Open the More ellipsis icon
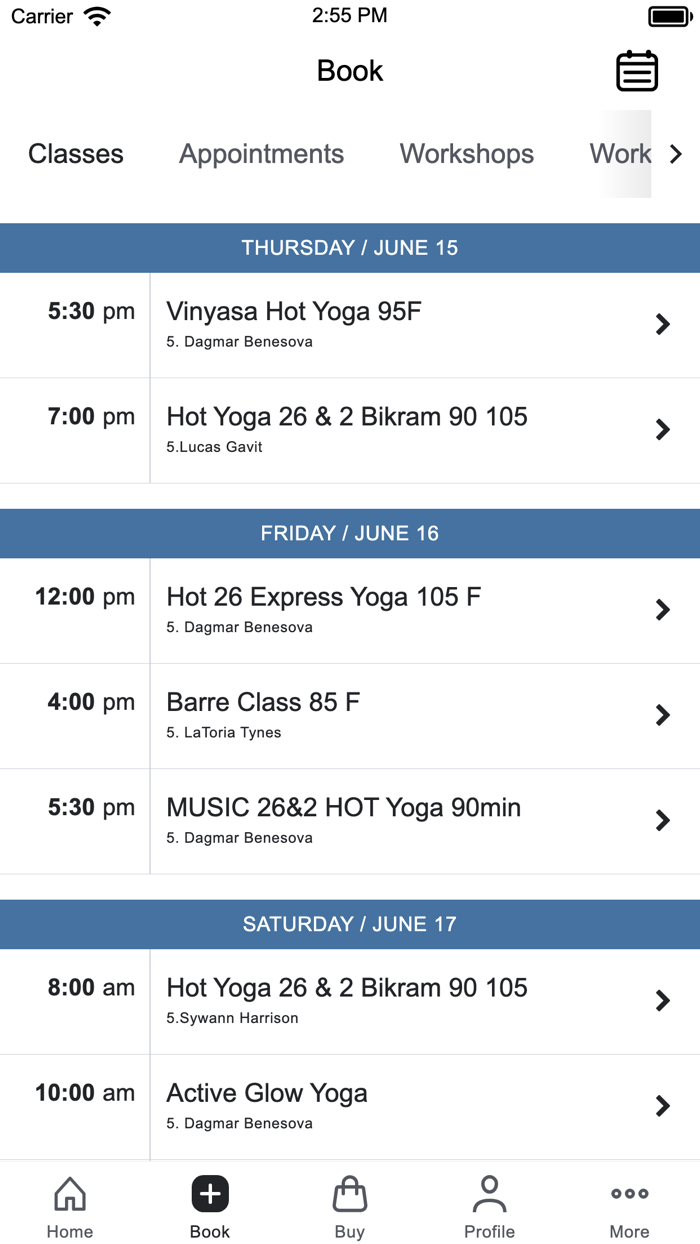The width and height of the screenshot is (700, 1244). coord(629,1193)
